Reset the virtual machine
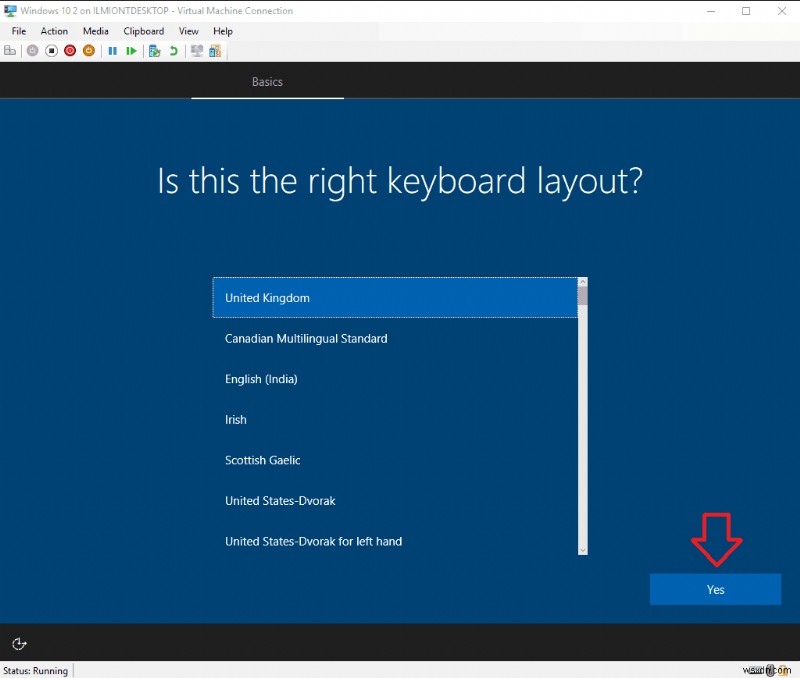 pos(132,51)
